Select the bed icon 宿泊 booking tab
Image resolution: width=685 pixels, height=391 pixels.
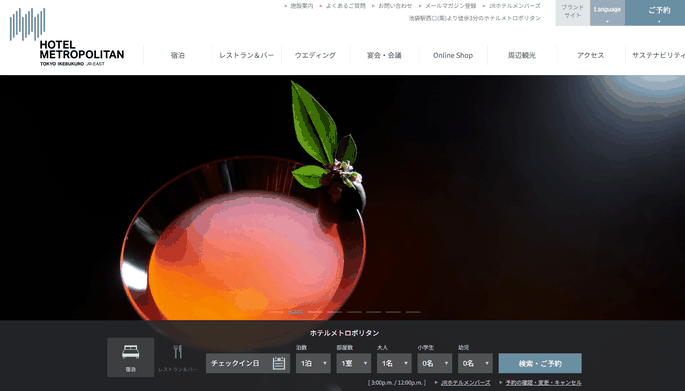point(131,357)
